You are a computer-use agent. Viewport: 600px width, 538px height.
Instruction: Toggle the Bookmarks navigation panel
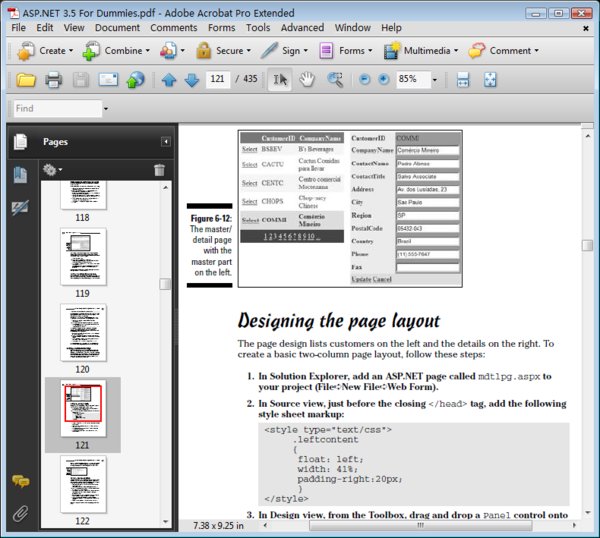click(x=20, y=175)
